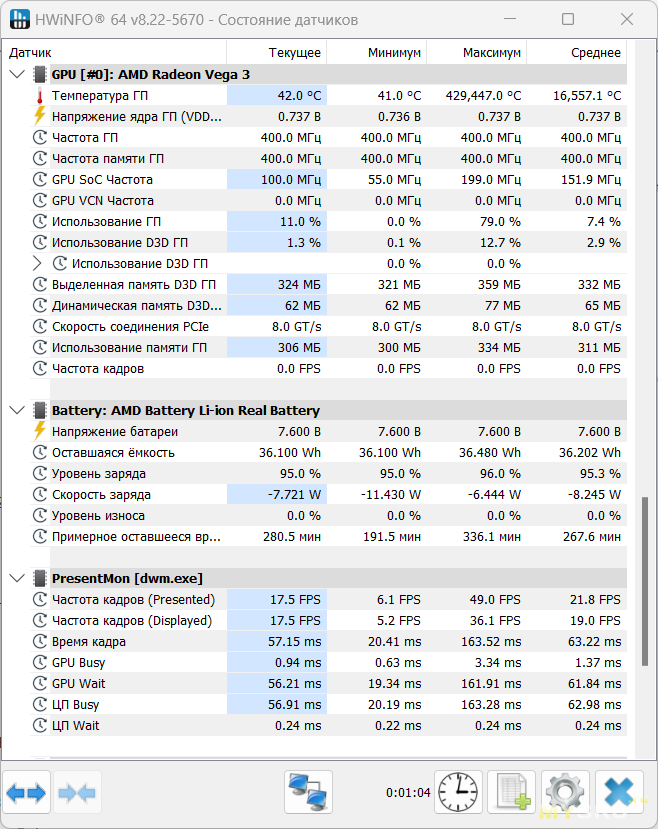Click lightning icon of Напряжение ядра ГП
658x829 pixels.
point(40,116)
